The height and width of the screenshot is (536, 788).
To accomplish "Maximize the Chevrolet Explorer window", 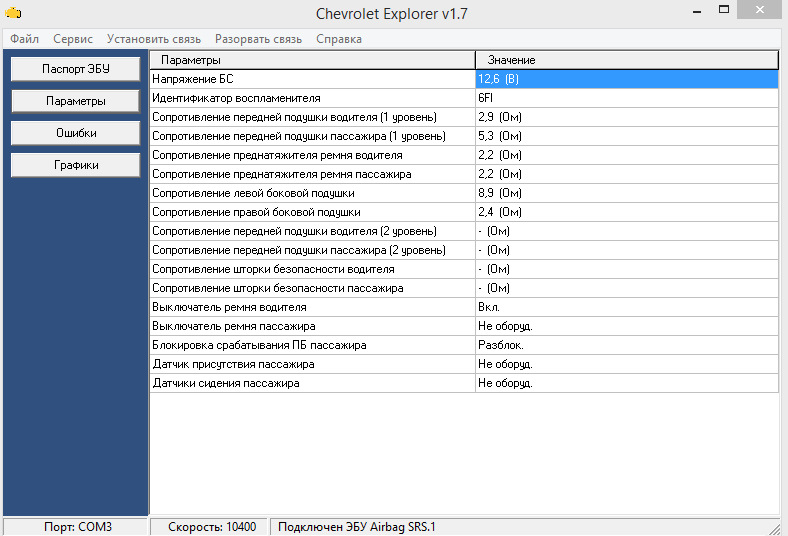I will [724, 10].
